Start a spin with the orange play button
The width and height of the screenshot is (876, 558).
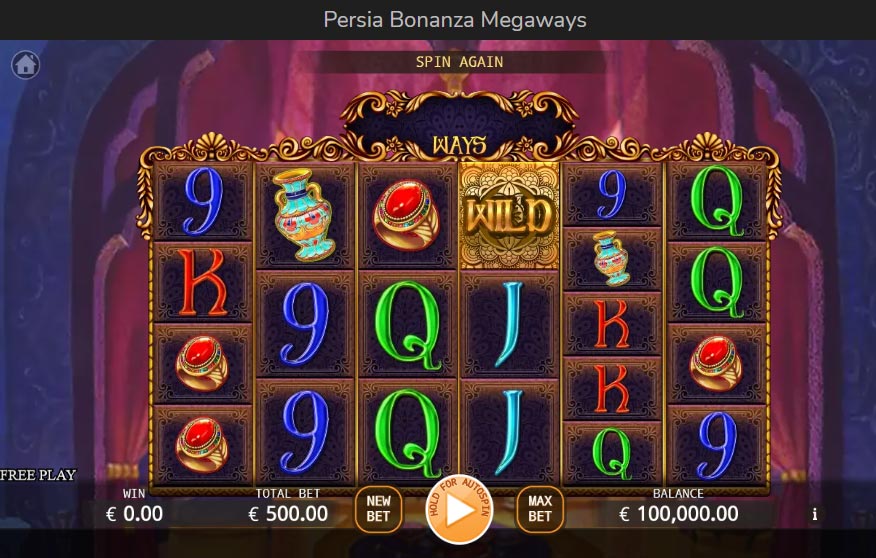pos(459,510)
